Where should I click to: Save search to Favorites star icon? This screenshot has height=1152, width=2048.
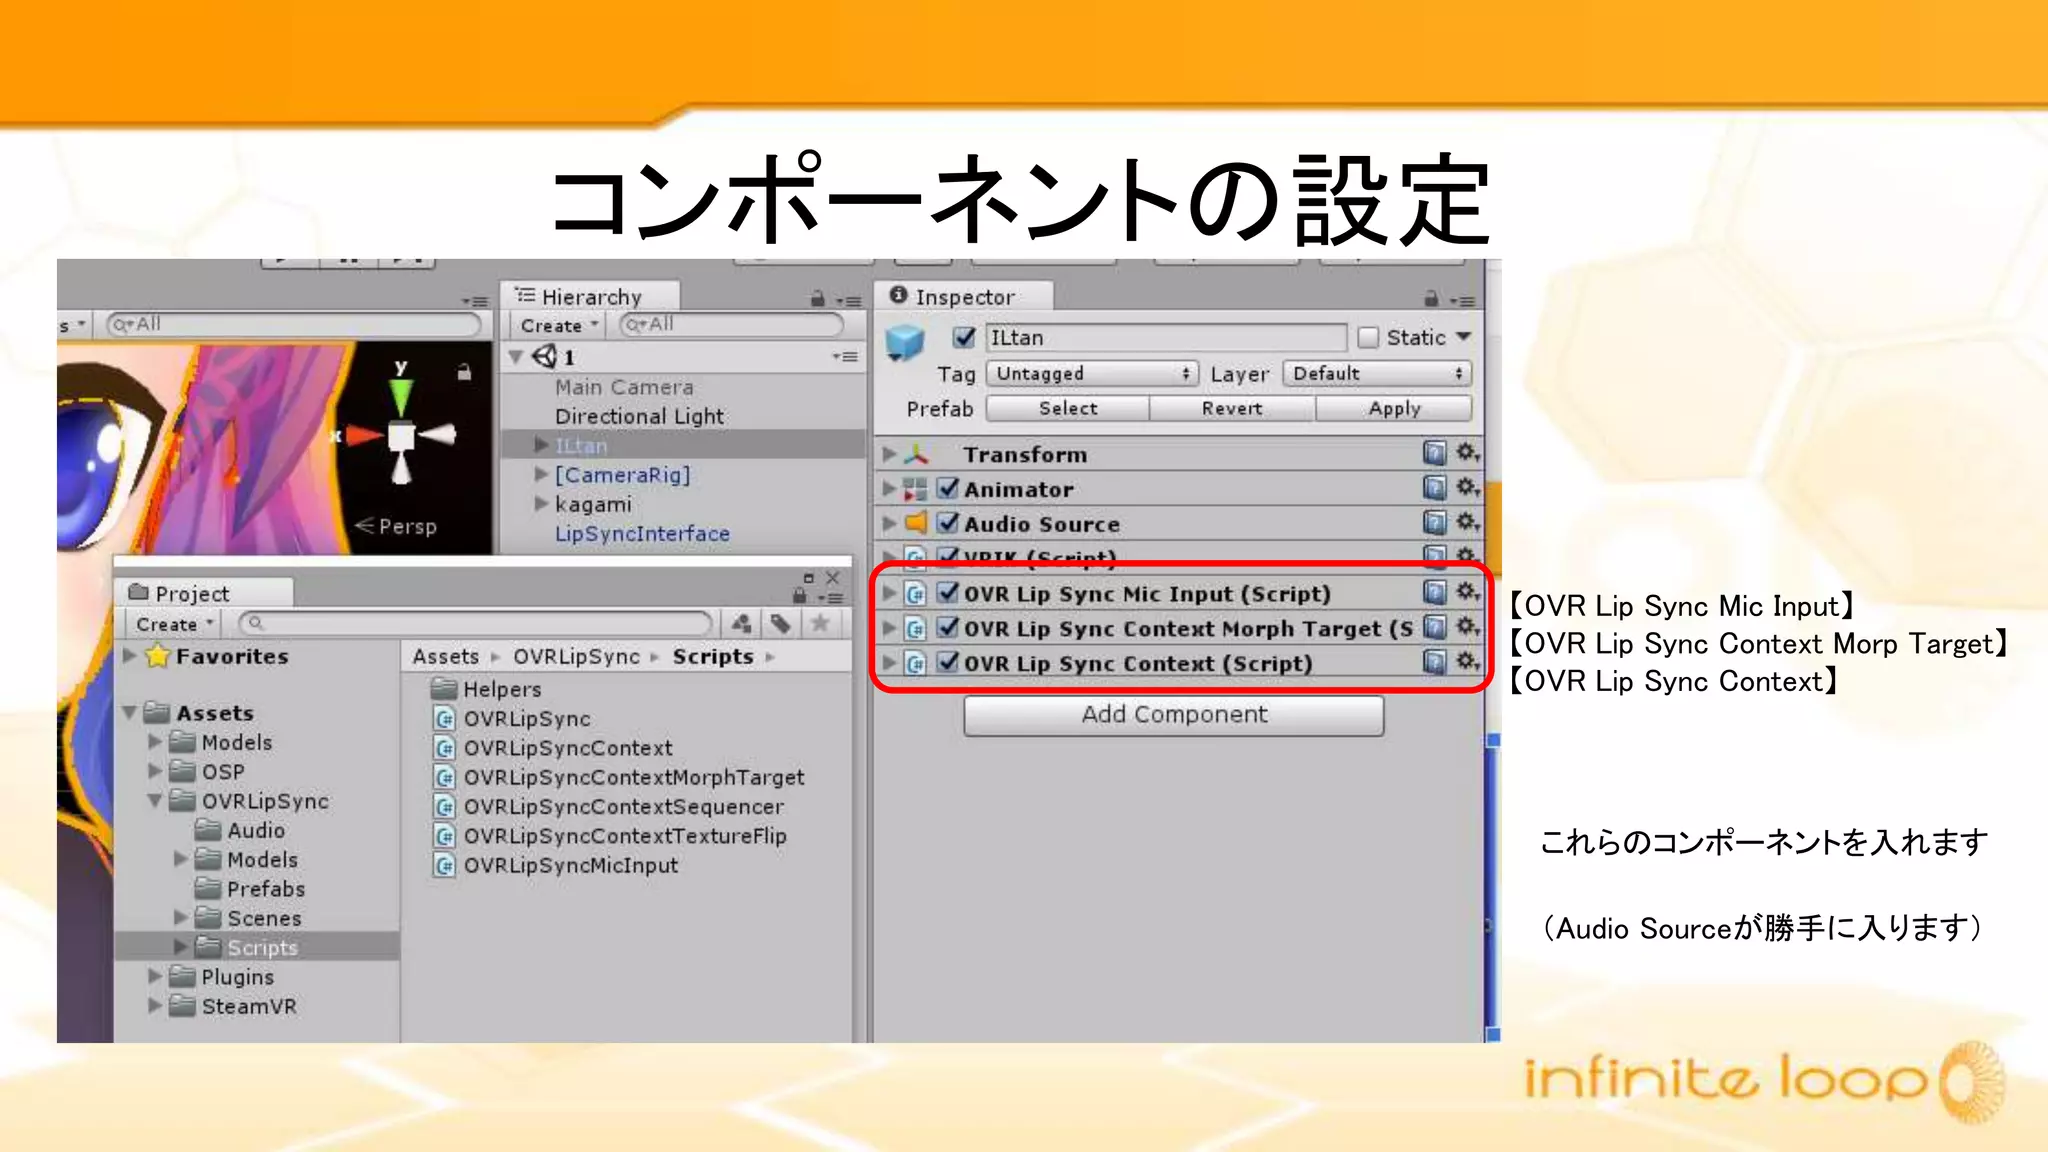[x=820, y=624]
